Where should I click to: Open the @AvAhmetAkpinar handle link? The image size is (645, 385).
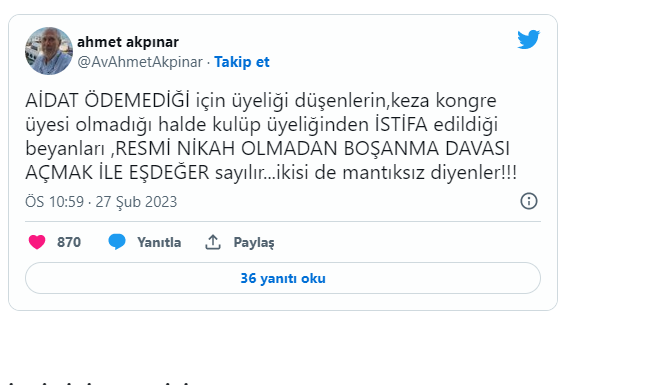pos(140,62)
